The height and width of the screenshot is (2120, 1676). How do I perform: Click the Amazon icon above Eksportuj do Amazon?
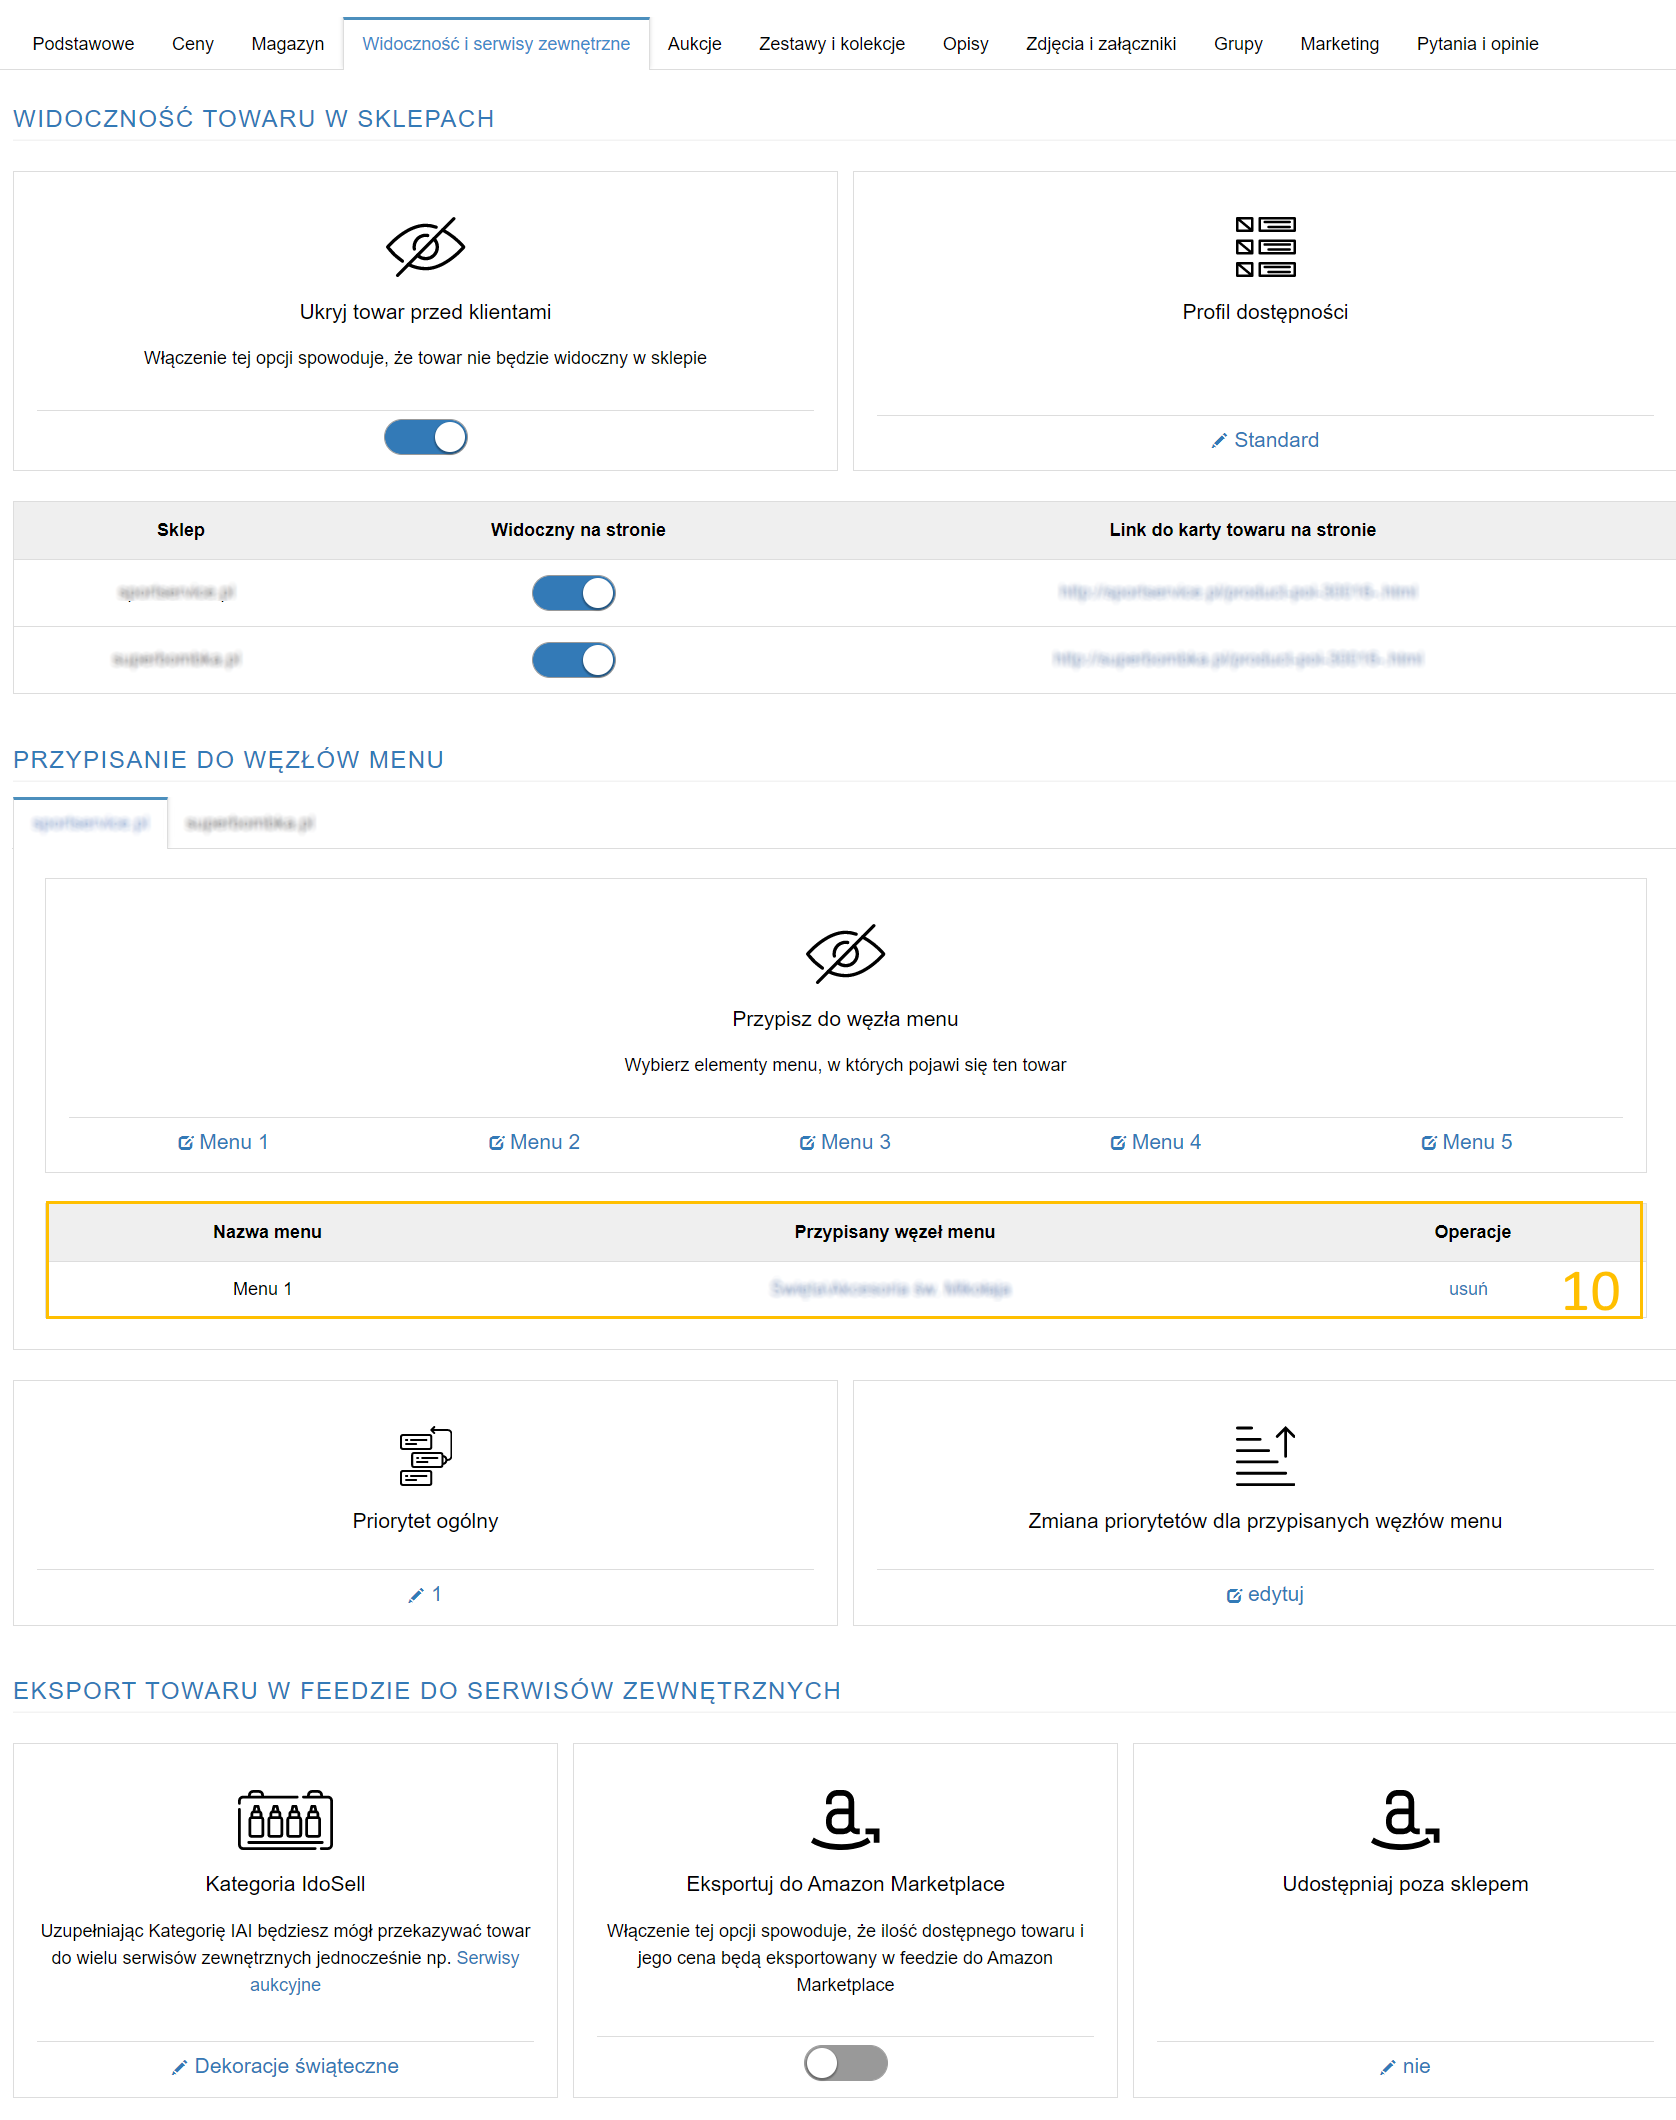tap(845, 1819)
